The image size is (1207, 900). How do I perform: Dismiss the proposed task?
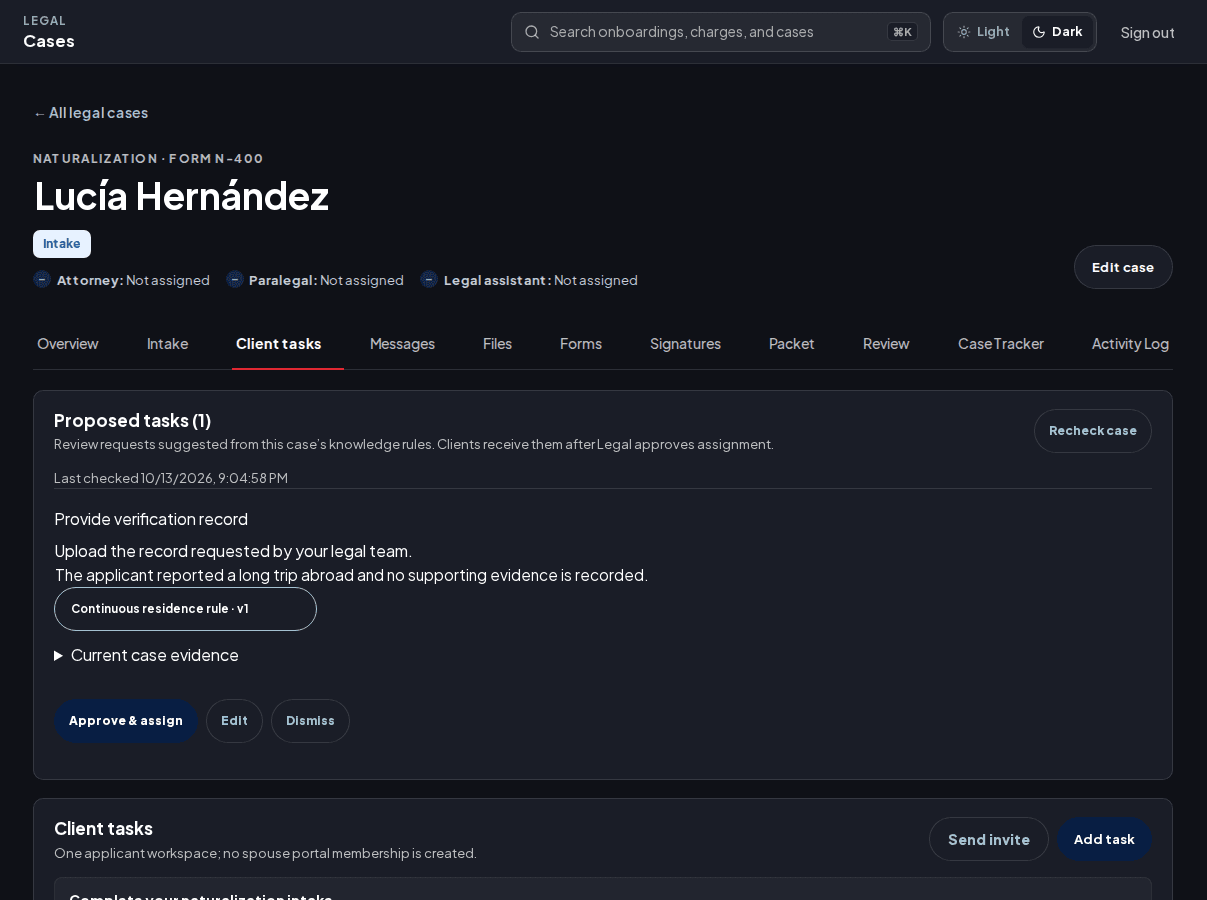coord(310,721)
